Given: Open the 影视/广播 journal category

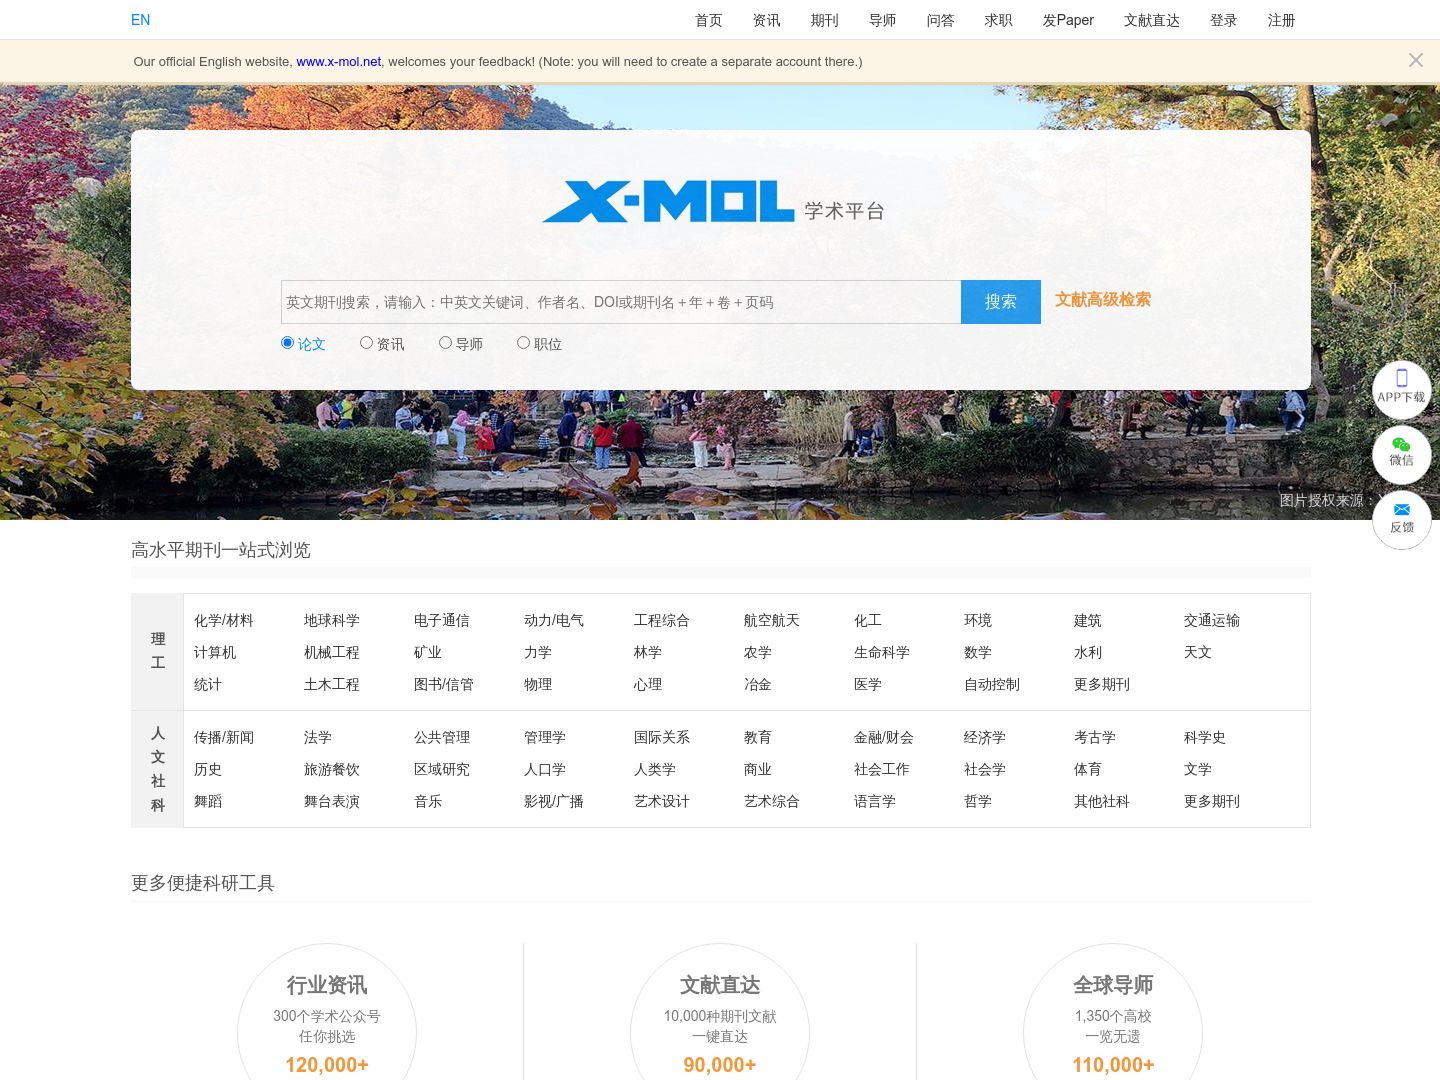Looking at the screenshot, I should tap(554, 801).
